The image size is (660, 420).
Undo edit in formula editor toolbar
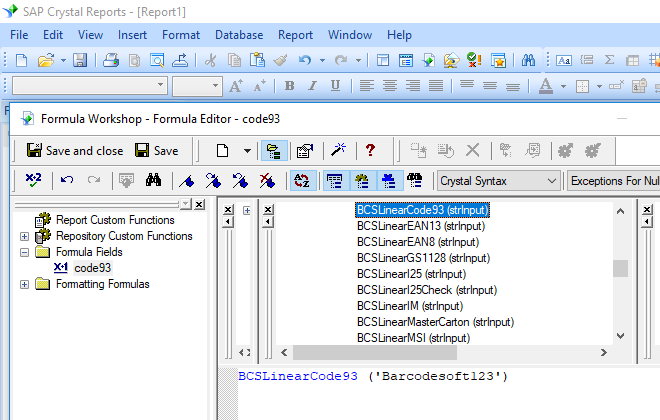click(67, 181)
